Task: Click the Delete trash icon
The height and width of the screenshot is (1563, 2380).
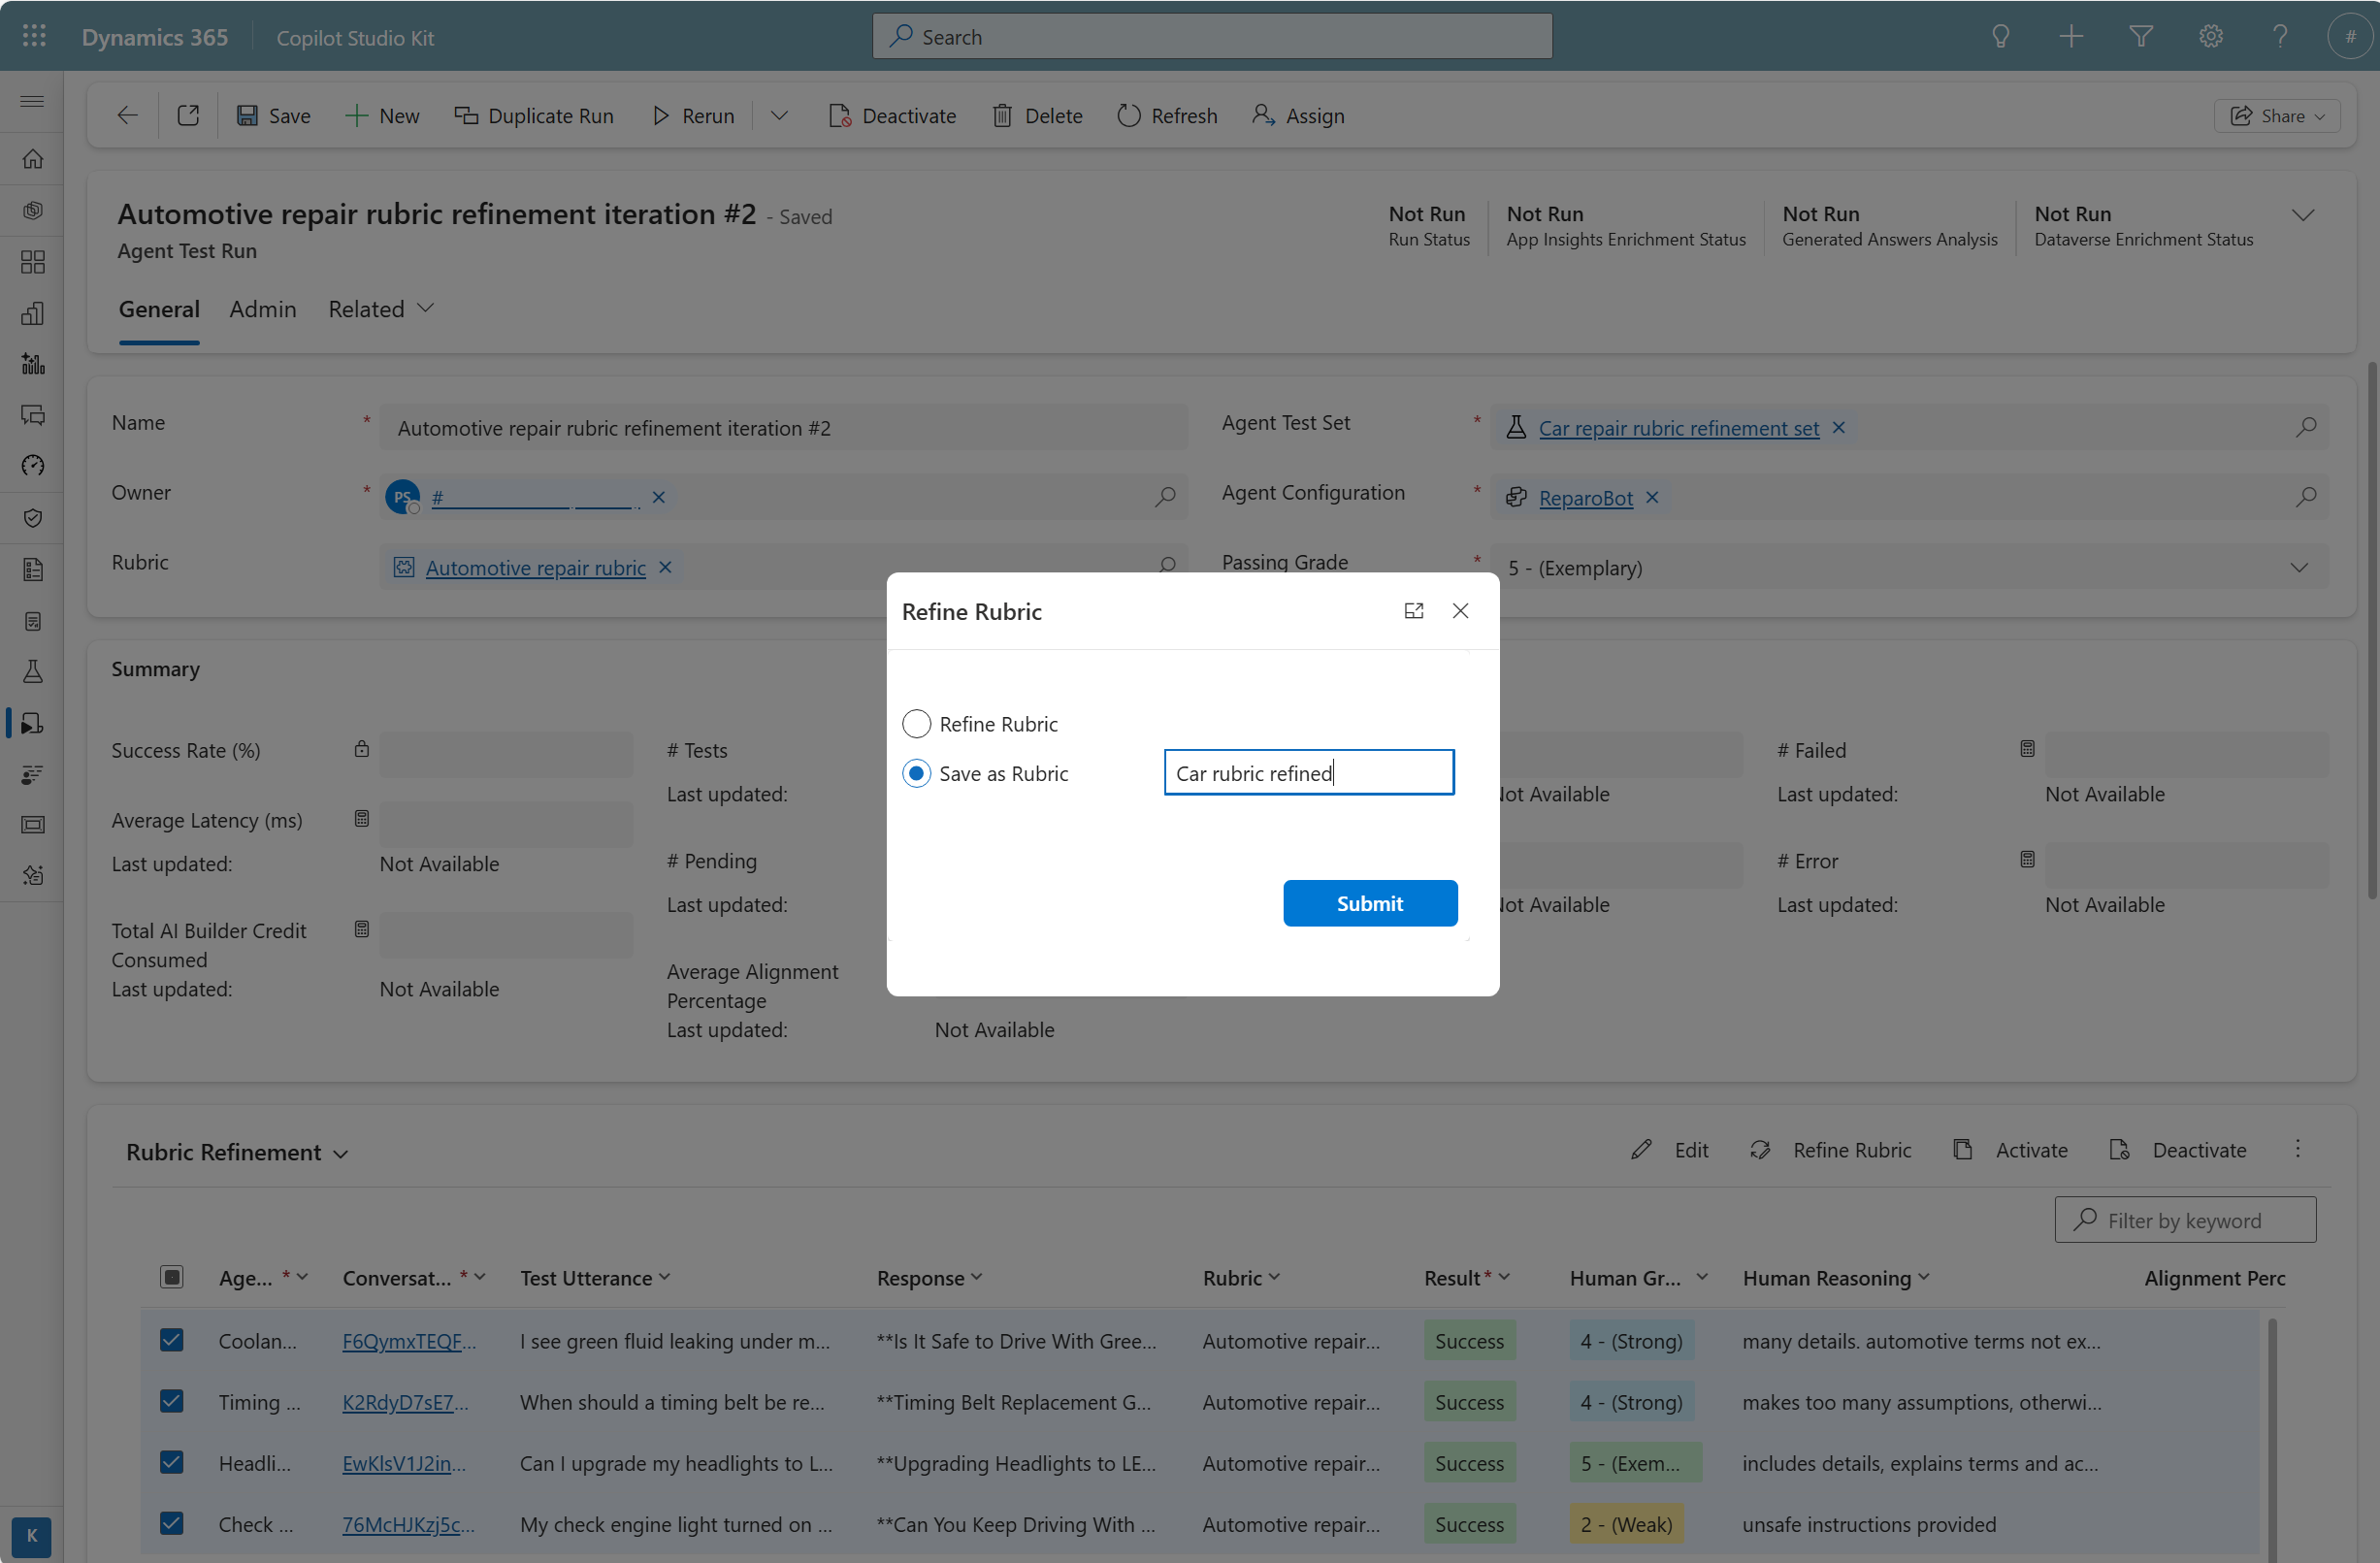Action: (x=1002, y=116)
